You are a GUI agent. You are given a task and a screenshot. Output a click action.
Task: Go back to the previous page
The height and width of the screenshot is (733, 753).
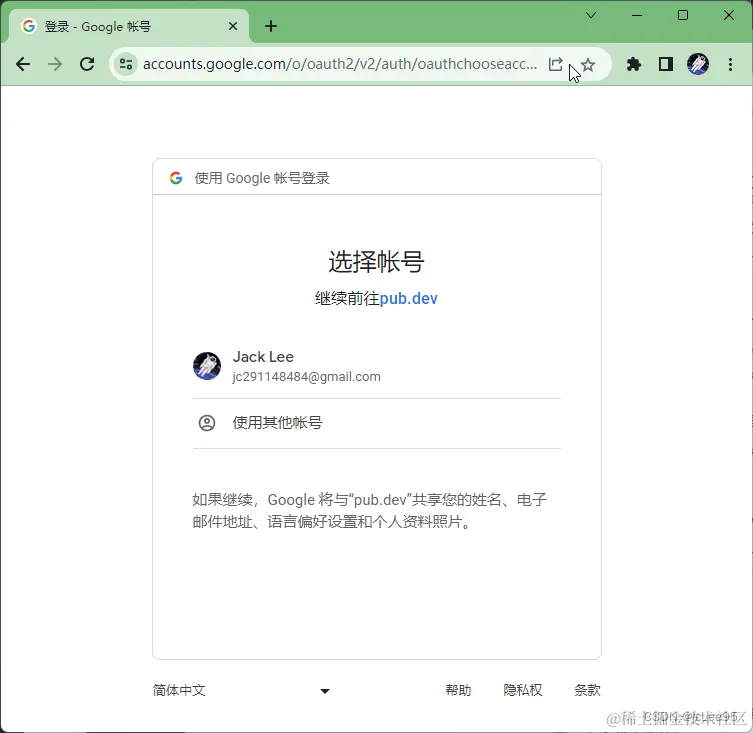tap(23, 64)
